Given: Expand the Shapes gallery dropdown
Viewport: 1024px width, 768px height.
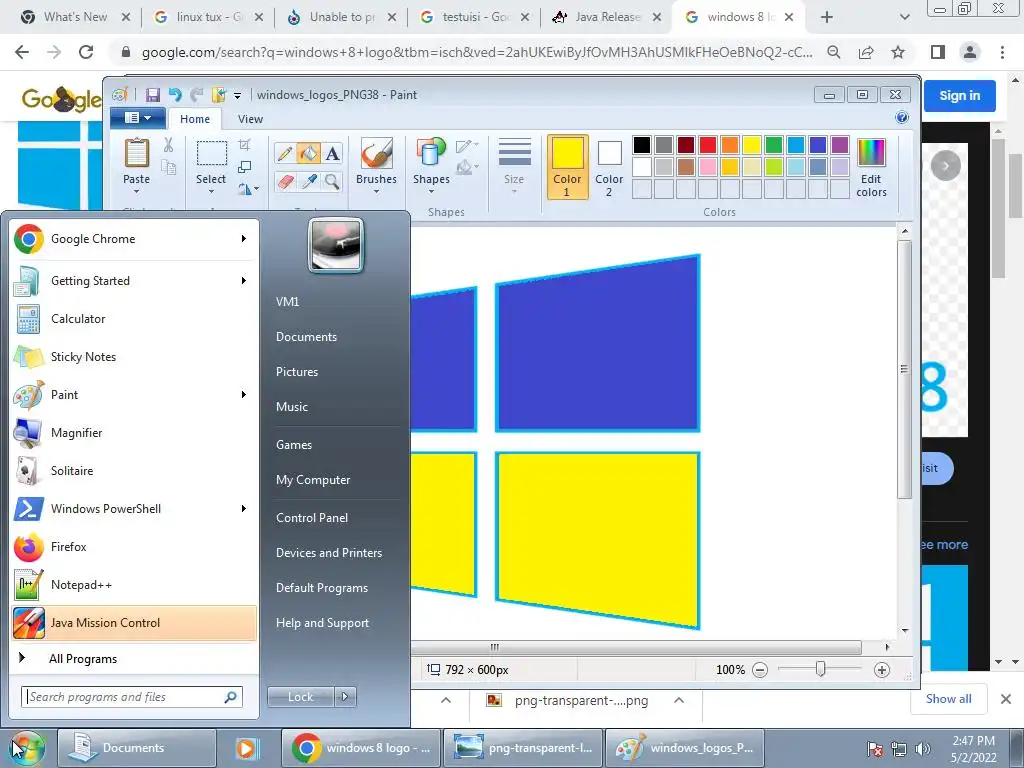Looking at the screenshot, I should pos(431,191).
